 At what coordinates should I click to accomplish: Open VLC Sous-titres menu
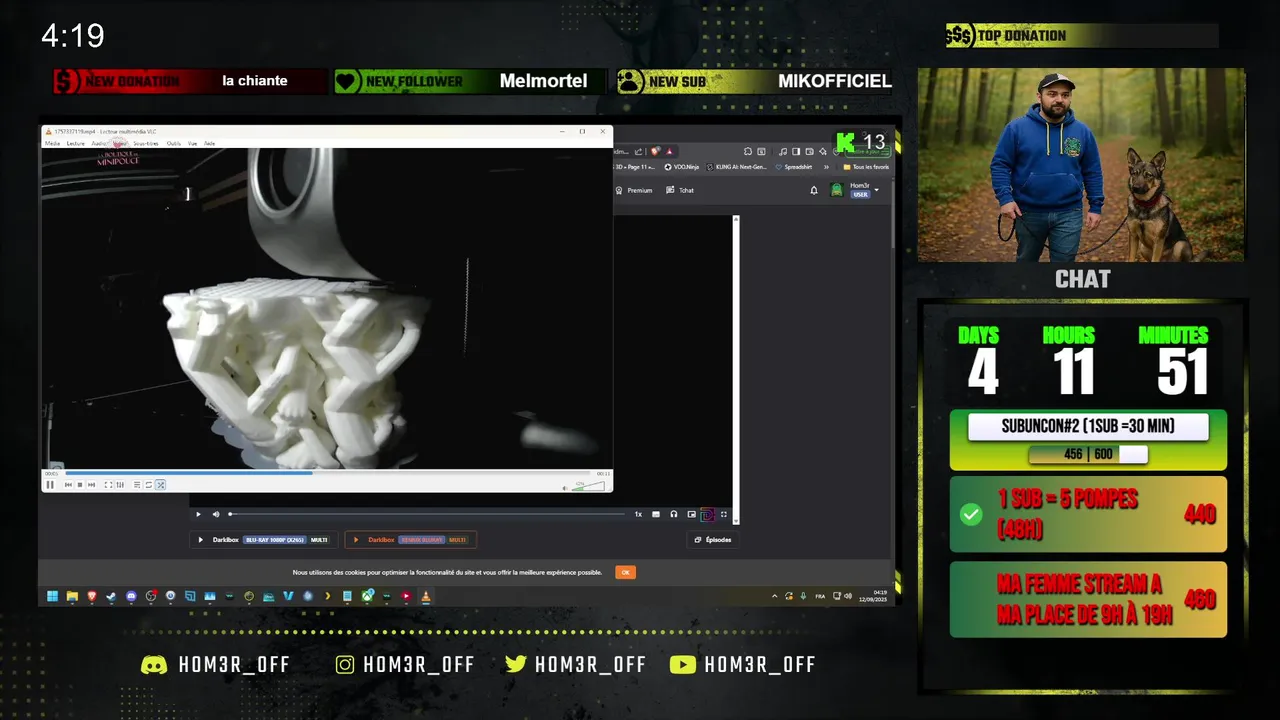click(146, 143)
